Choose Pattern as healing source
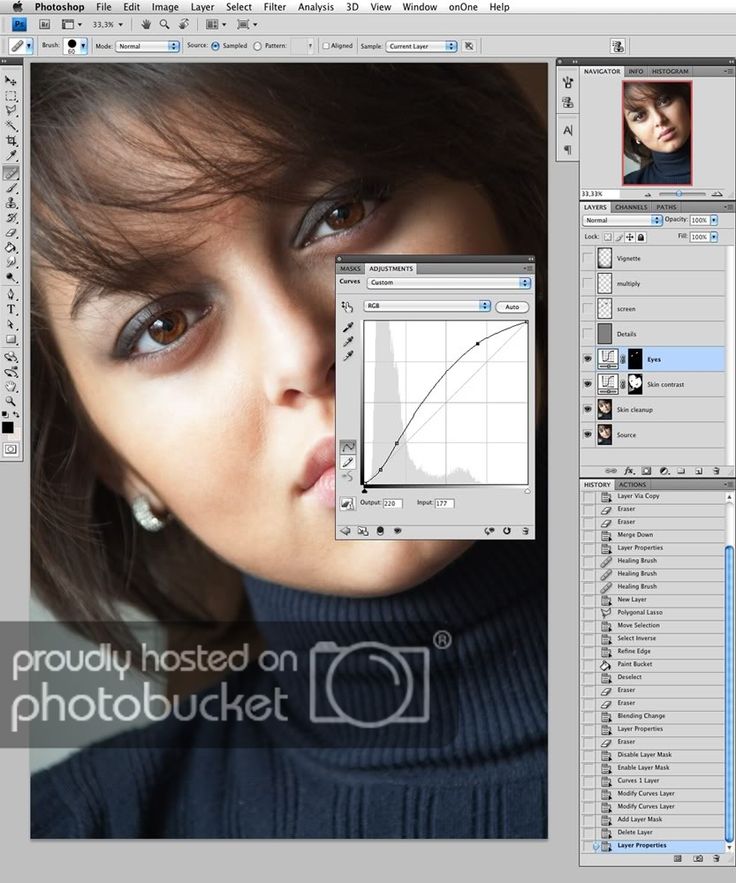The width and height of the screenshot is (736, 883). [x=257, y=46]
